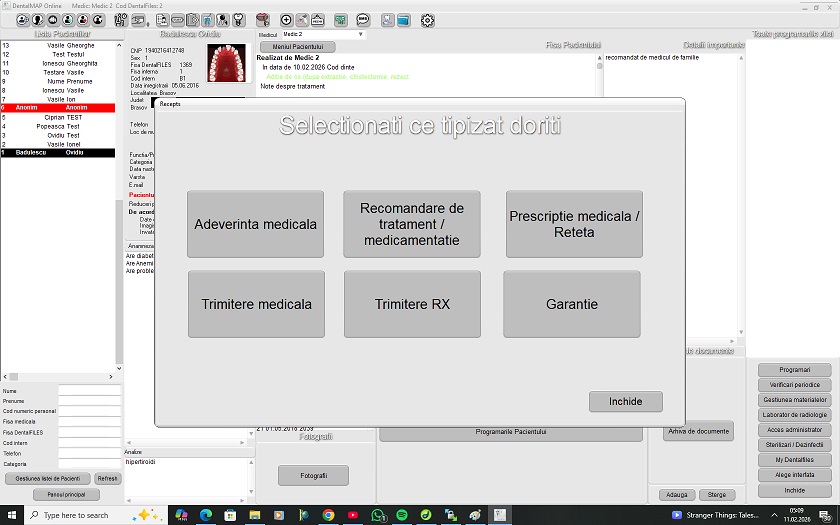Open Verificari periodice
Viewport: 840px width, 525px height.
point(794,385)
